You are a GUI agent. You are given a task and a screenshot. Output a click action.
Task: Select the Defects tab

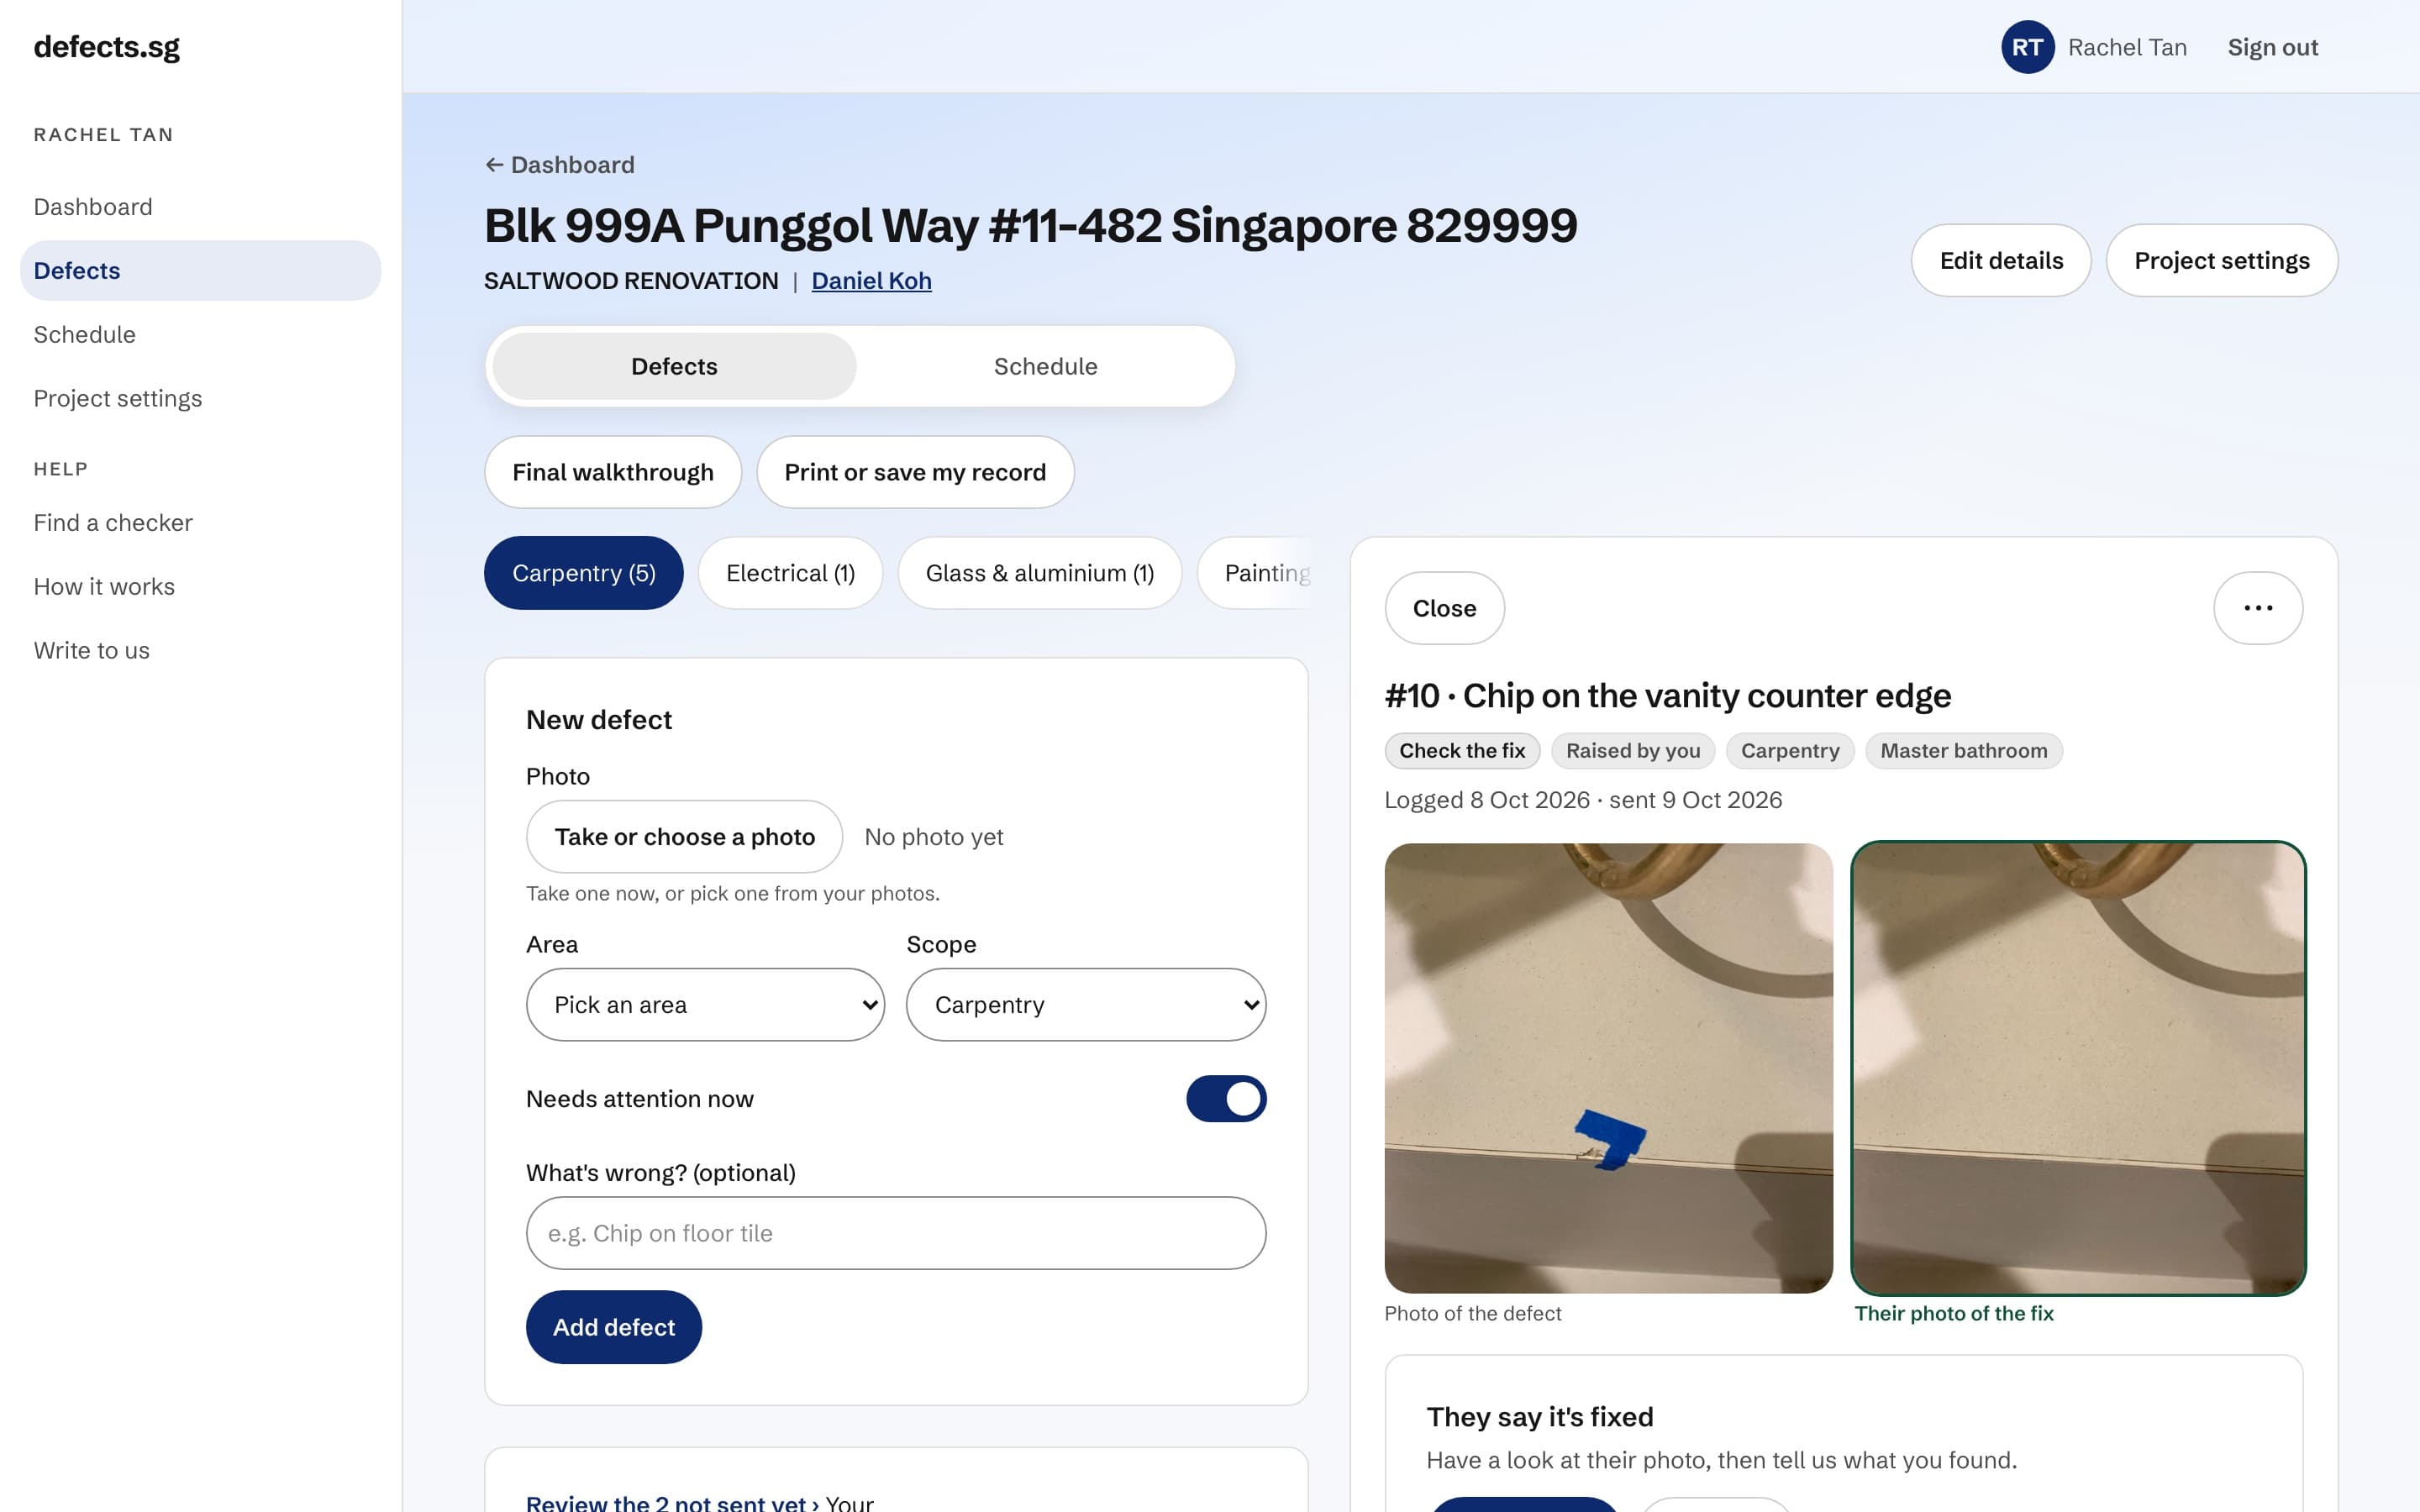(x=674, y=366)
